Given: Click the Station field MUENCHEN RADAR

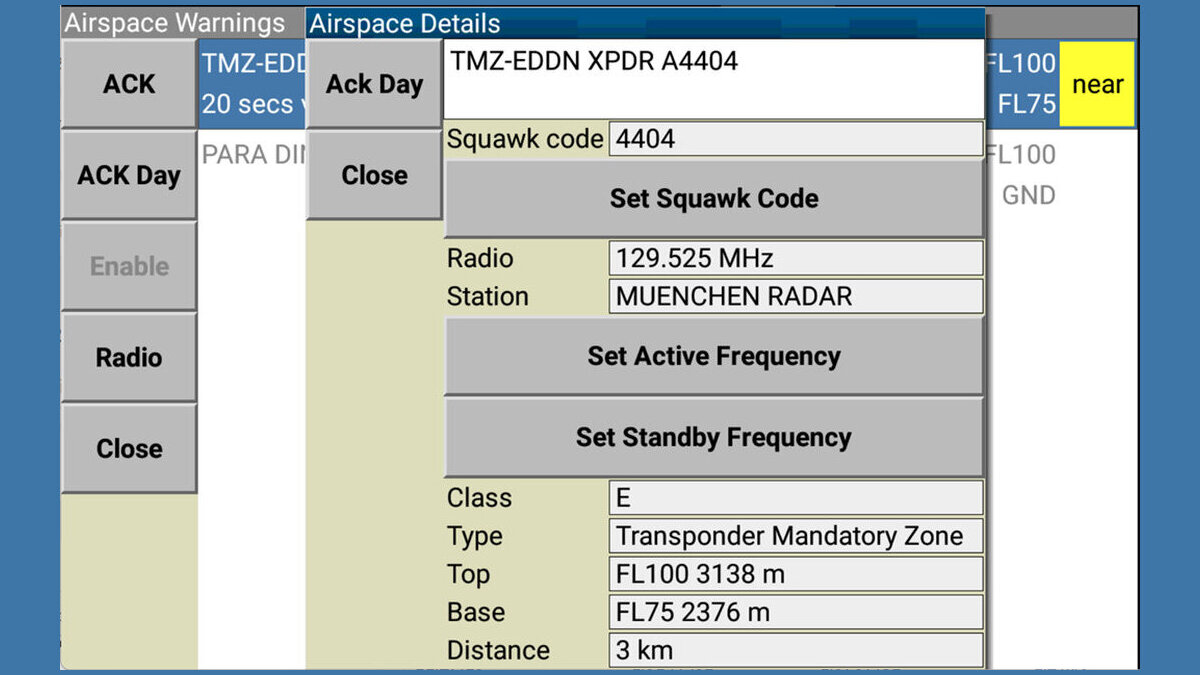Looking at the screenshot, I should click(795, 297).
